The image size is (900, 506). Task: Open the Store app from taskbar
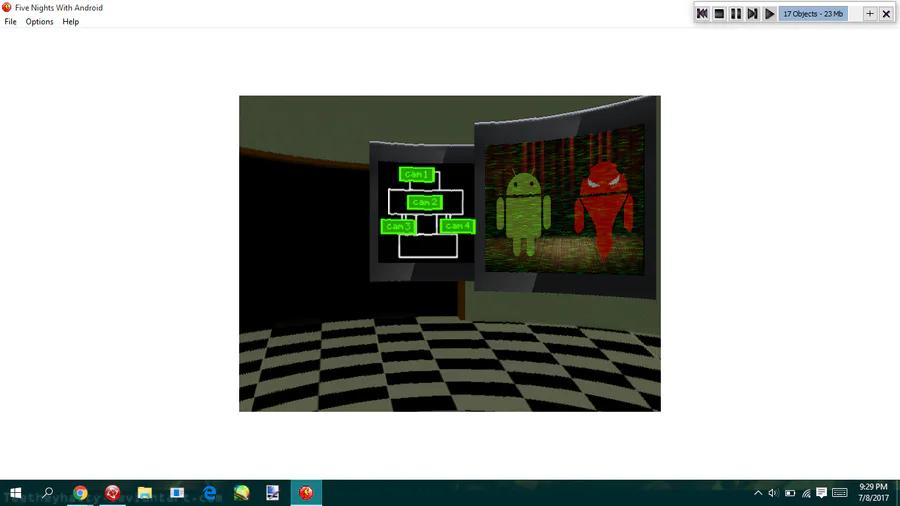pos(177,493)
